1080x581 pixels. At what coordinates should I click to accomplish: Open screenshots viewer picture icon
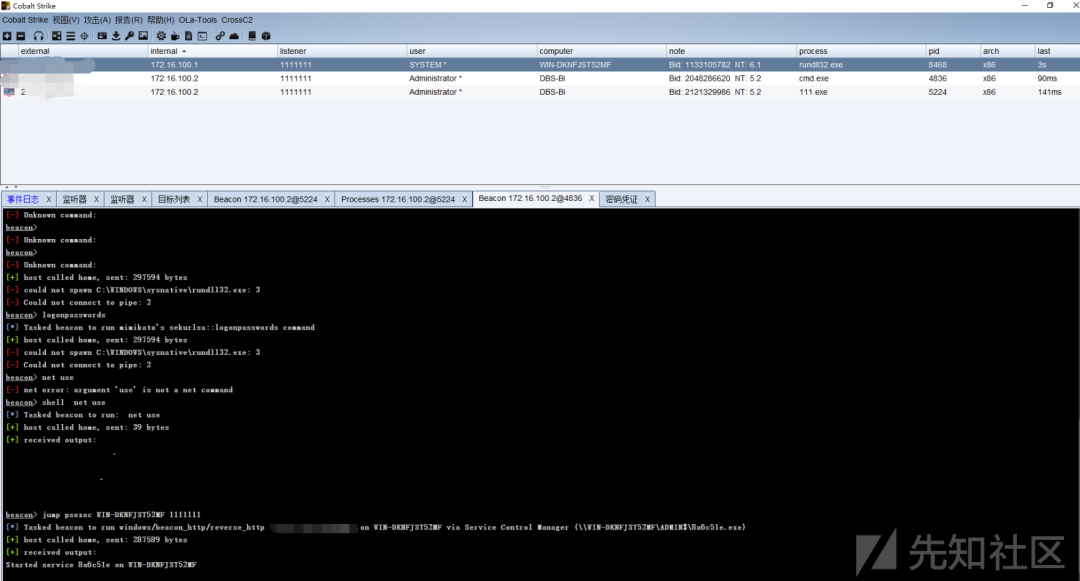[143, 36]
